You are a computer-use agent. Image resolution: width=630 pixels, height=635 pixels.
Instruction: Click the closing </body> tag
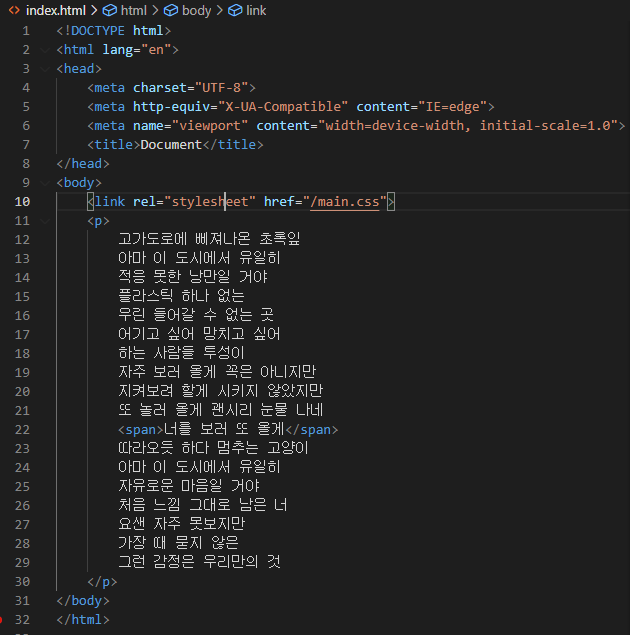pyautogui.click(x=83, y=601)
